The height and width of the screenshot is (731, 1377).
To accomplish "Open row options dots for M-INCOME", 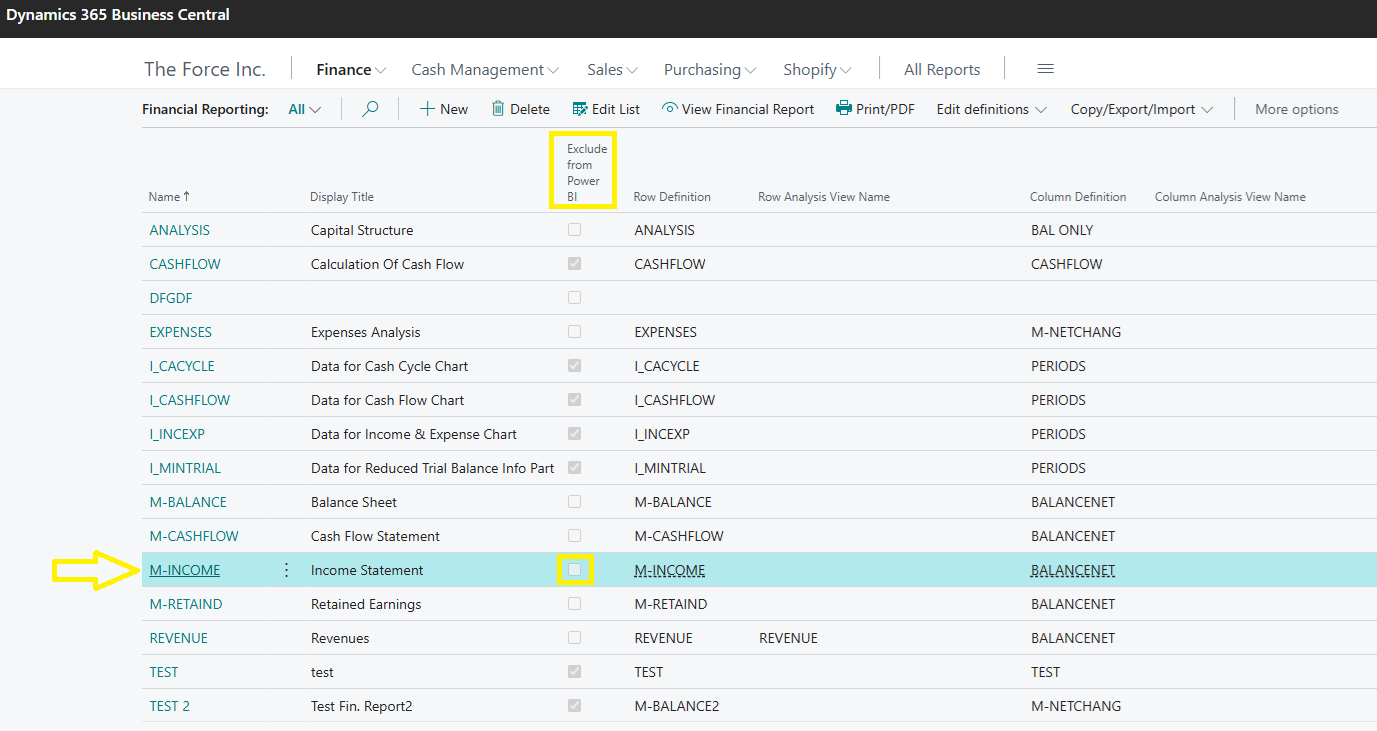I will pos(287,570).
